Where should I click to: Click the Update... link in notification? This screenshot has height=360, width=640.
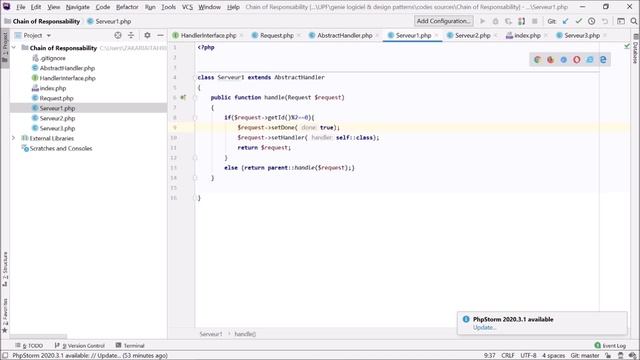coord(484,327)
